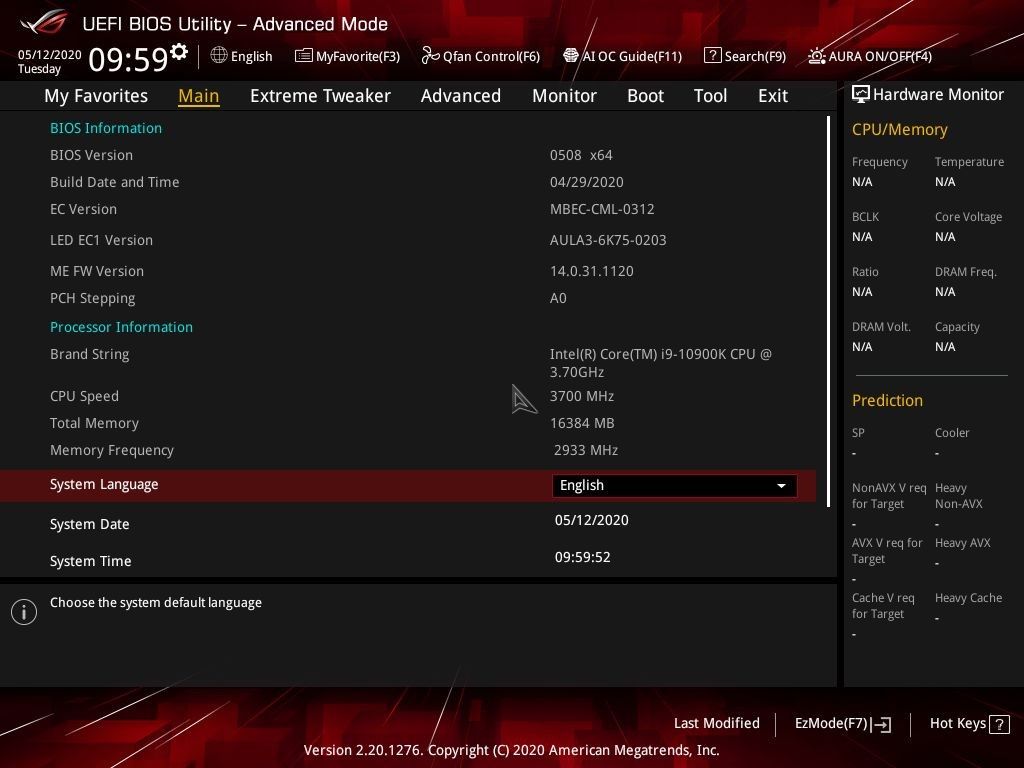Click AURA ON/OFF(F4) label
1024x768 pixels.
click(x=880, y=57)
